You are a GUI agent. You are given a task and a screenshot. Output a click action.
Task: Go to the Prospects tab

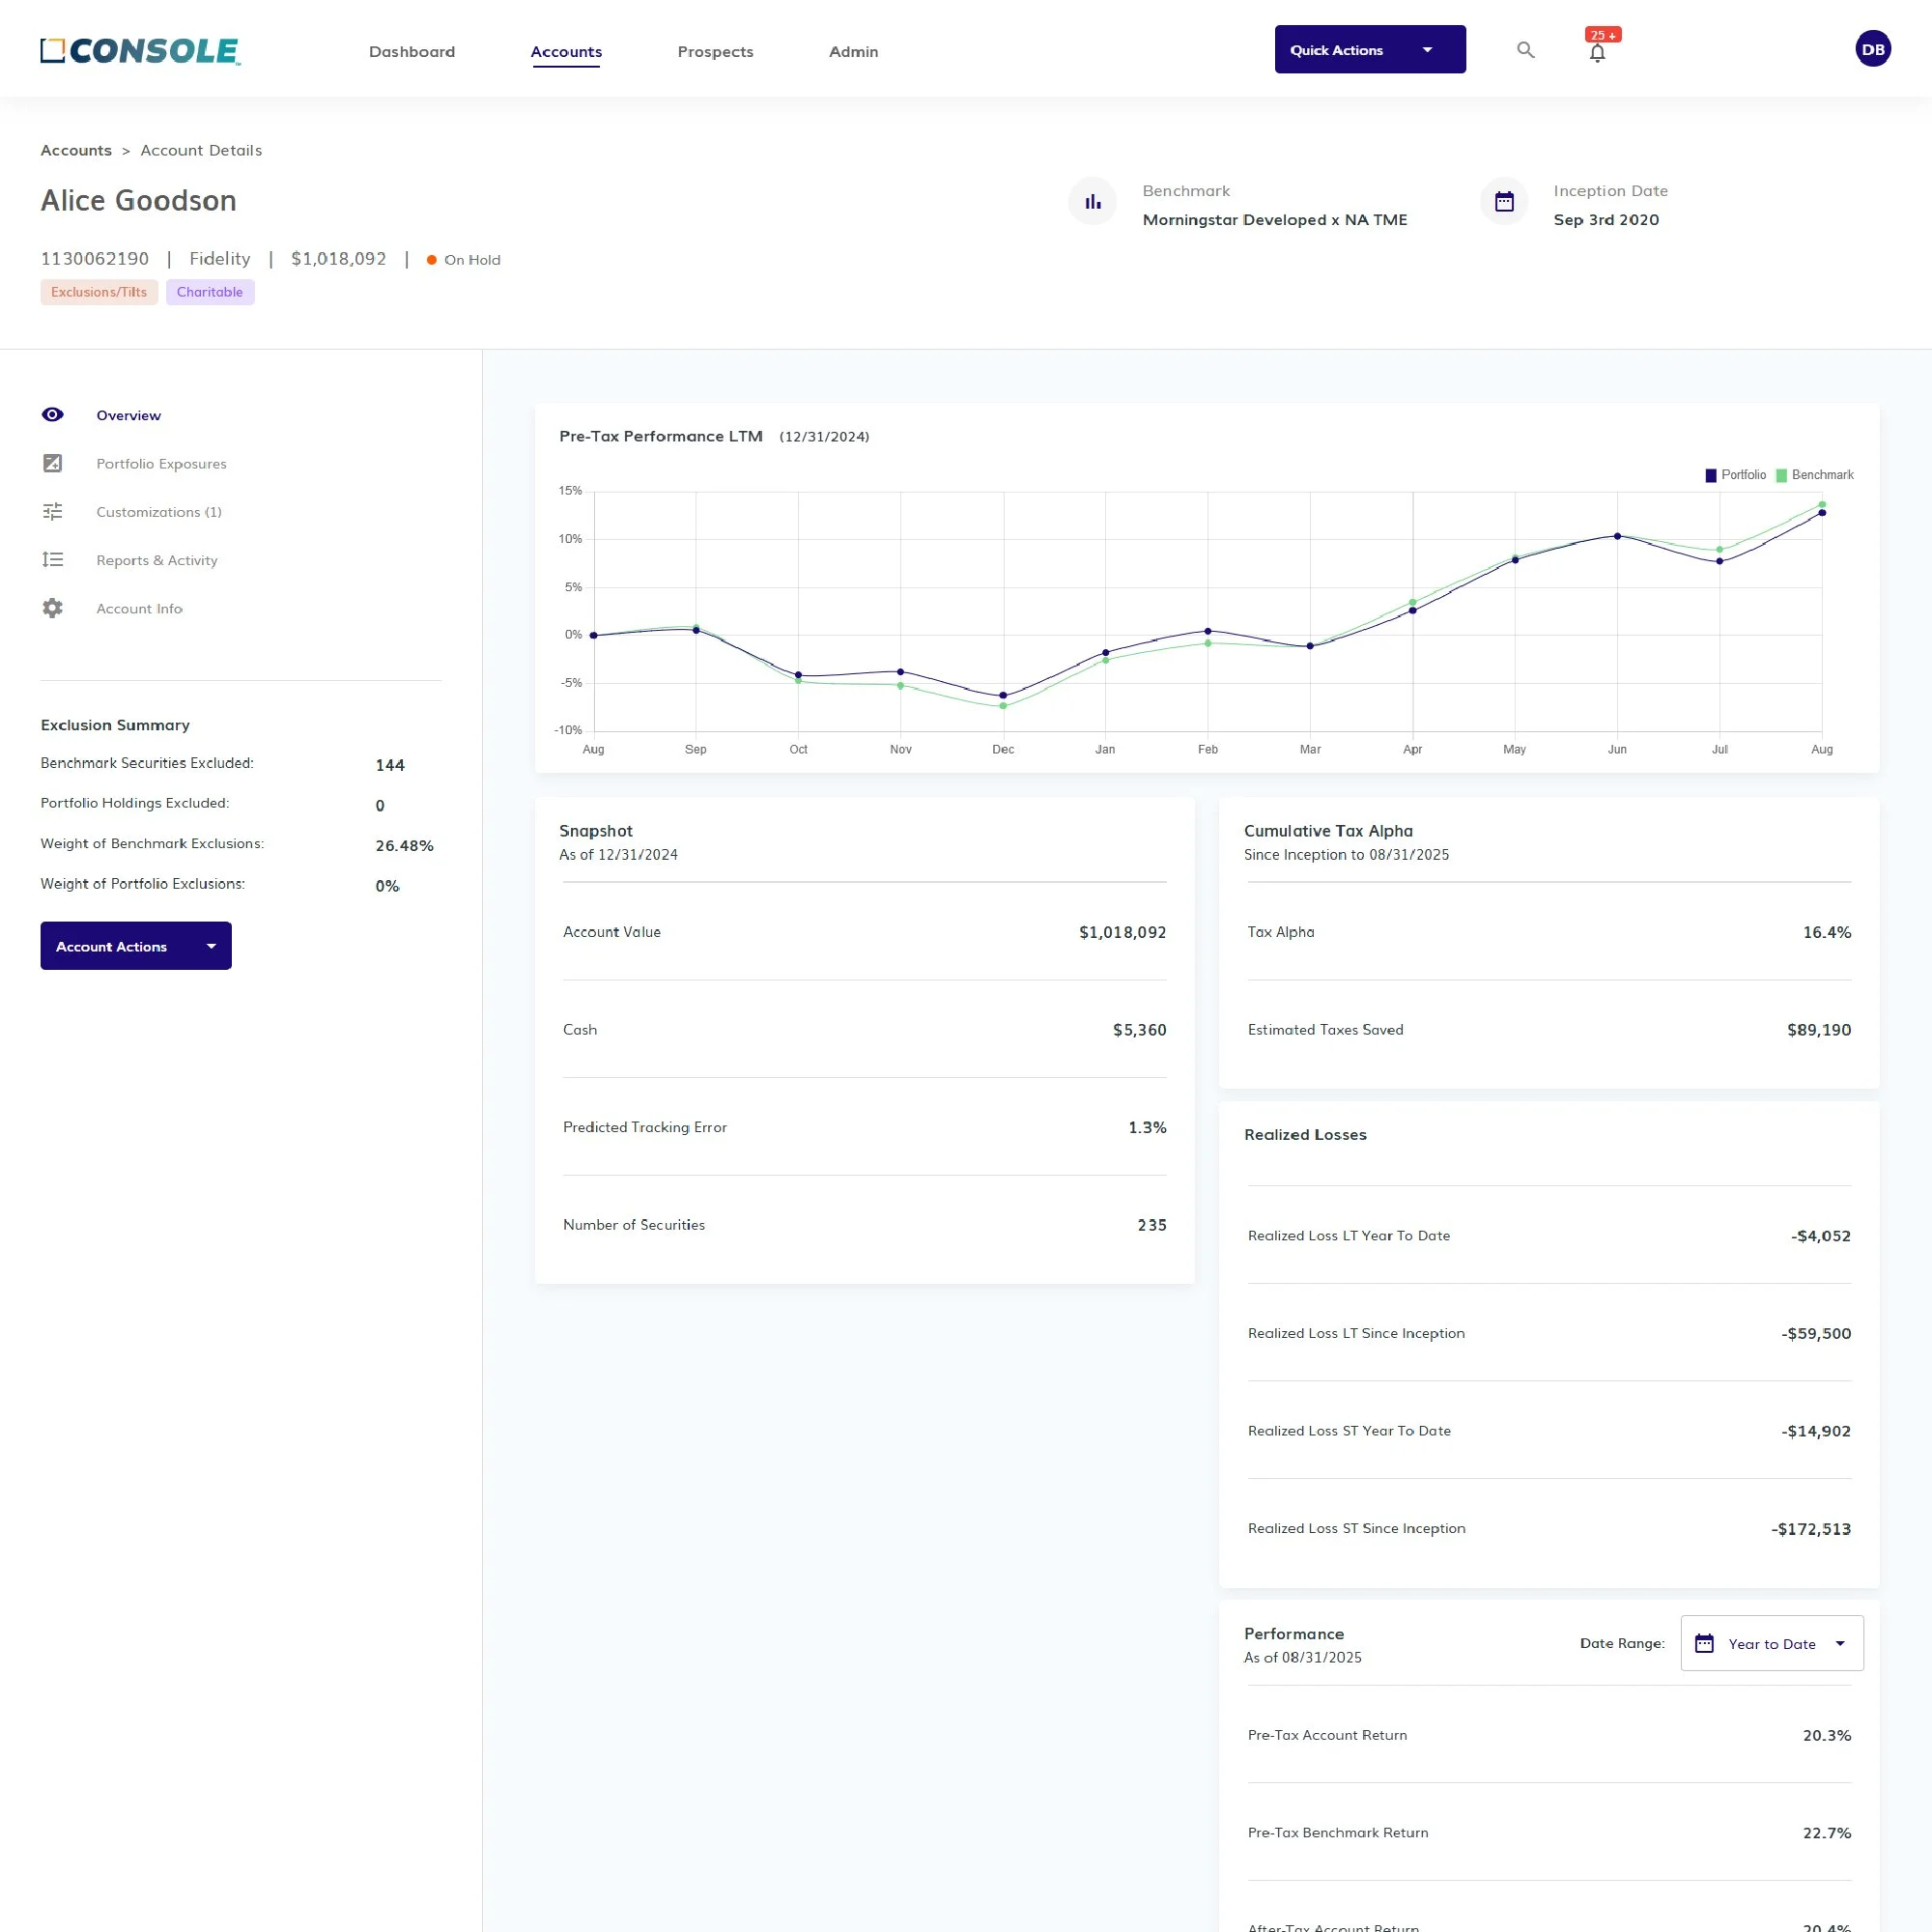715,52
